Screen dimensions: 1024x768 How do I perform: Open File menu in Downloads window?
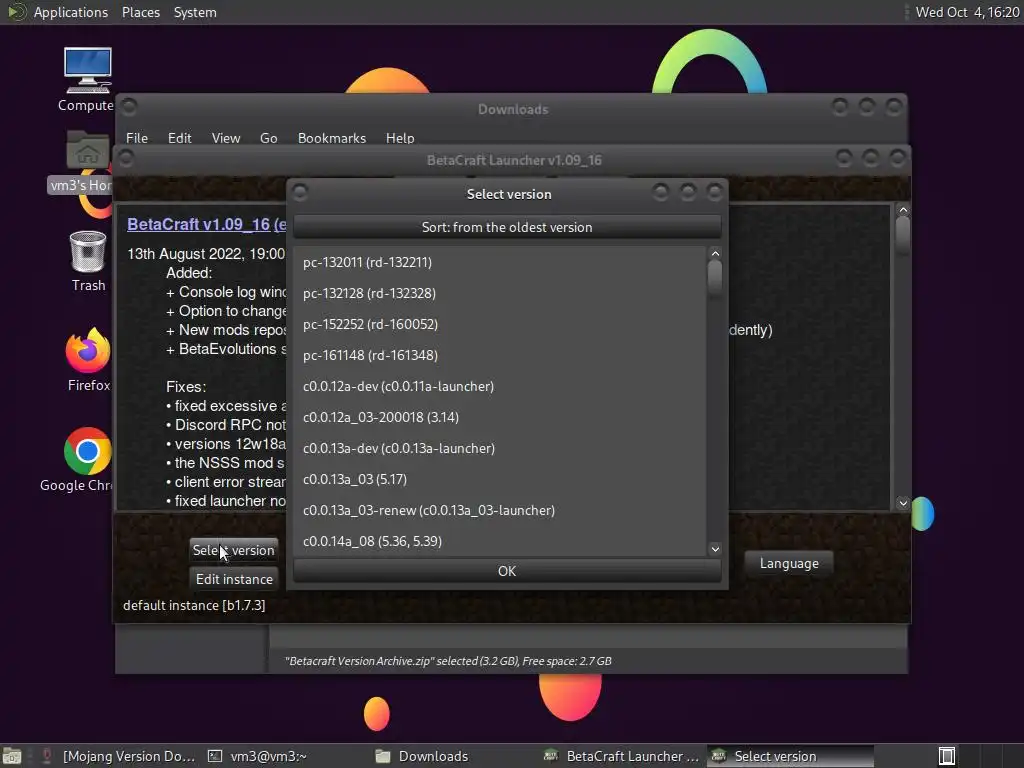coord(136,138)
